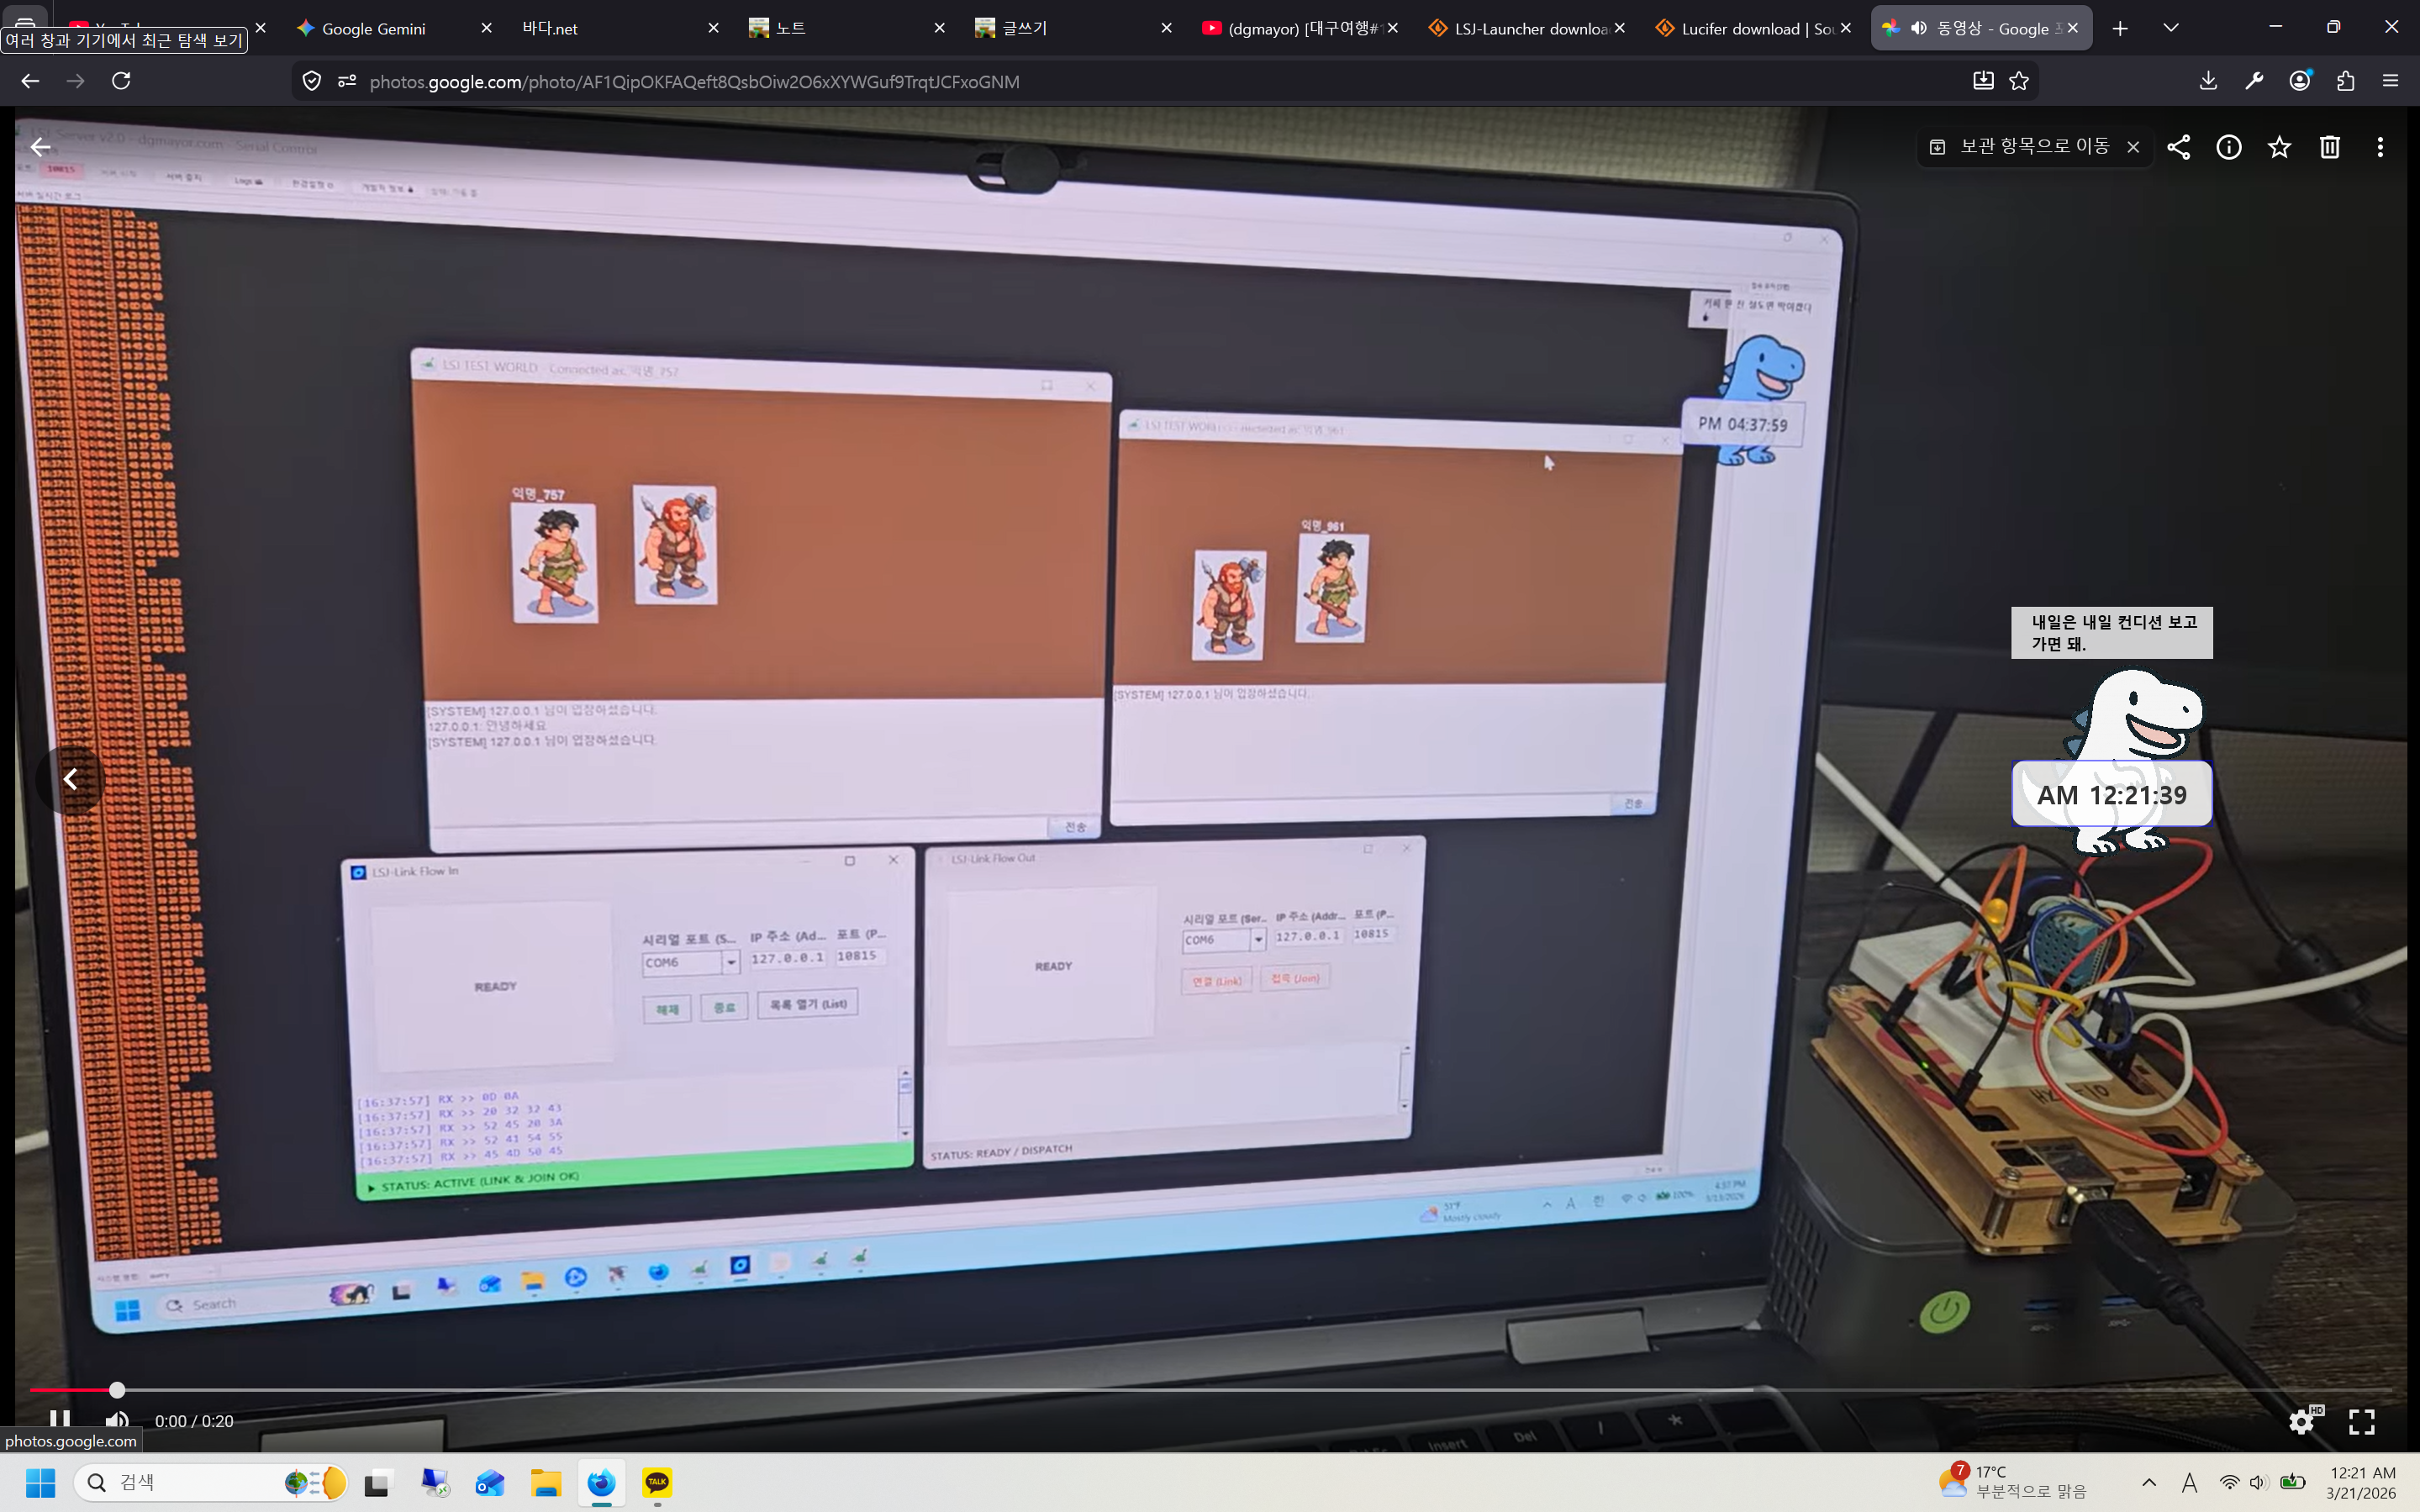Bookmark this page with star icon

point(2019,81)
